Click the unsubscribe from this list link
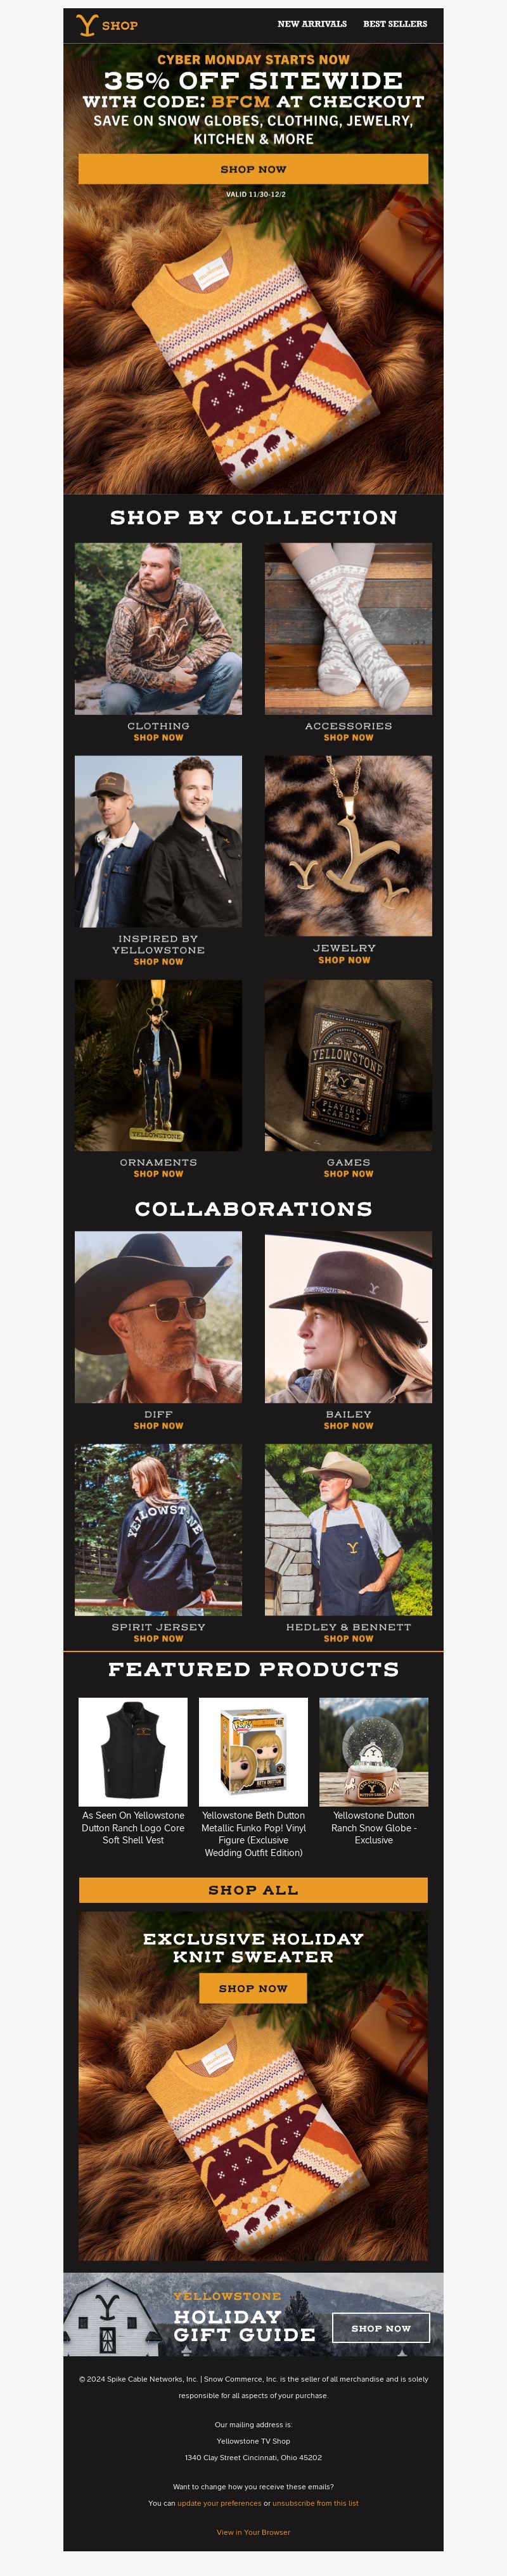 [315, 2502]
